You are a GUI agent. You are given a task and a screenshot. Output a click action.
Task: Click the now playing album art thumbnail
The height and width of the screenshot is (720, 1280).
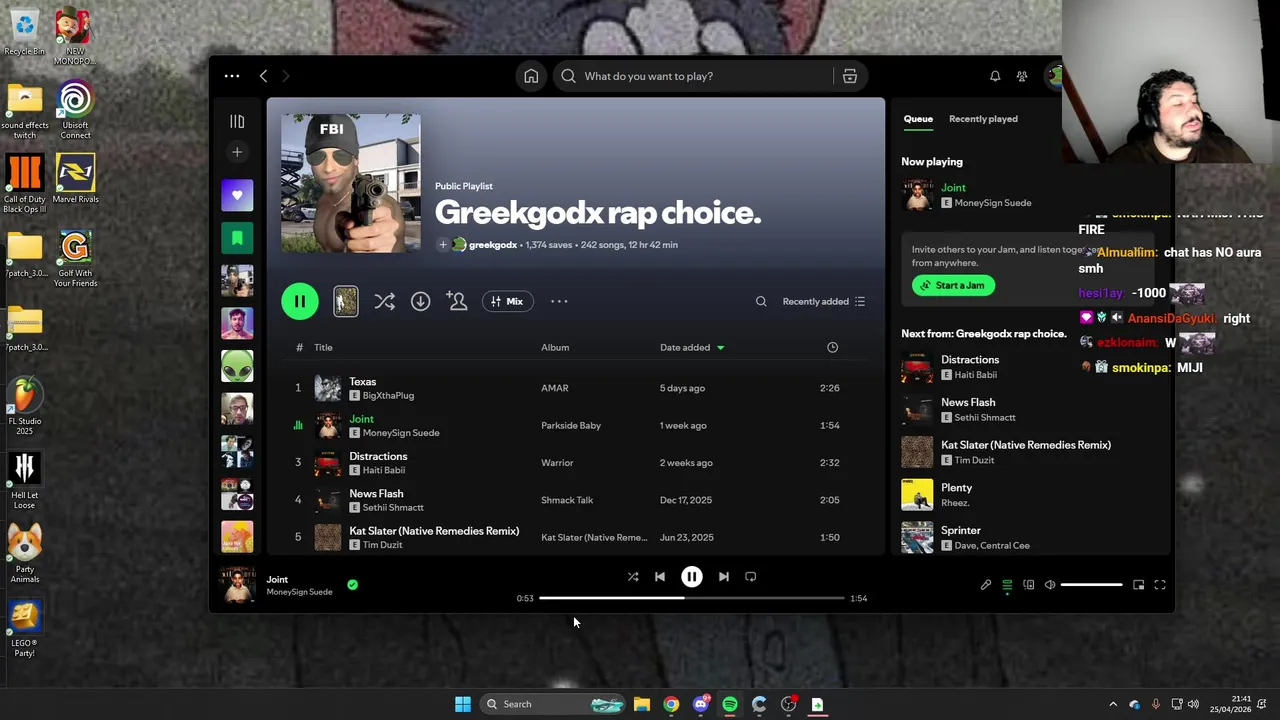click(x=238, y=585)
